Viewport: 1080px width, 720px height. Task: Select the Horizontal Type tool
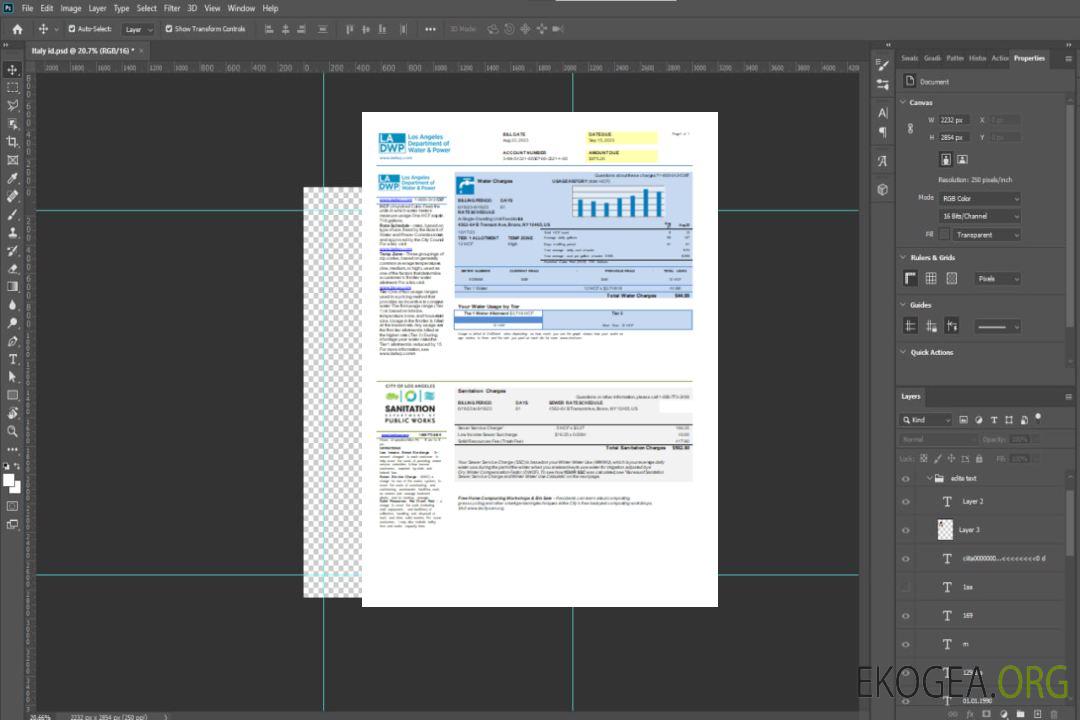(13, 359)
